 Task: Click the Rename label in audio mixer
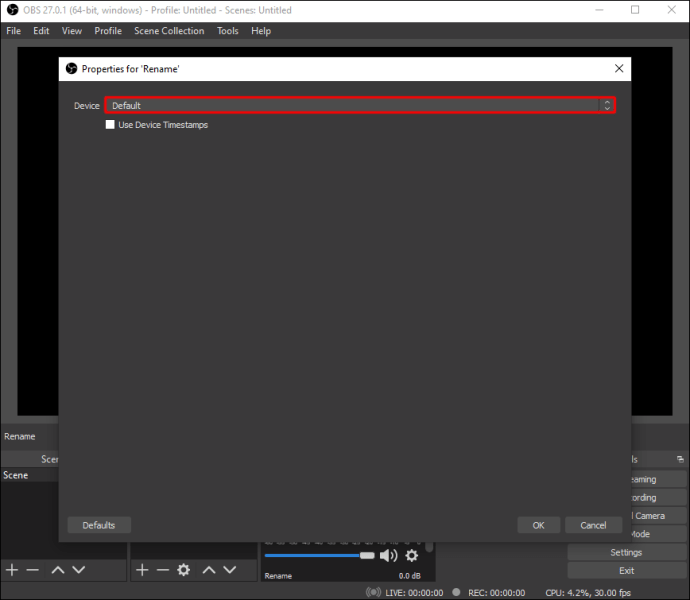(x=278, y=576)
